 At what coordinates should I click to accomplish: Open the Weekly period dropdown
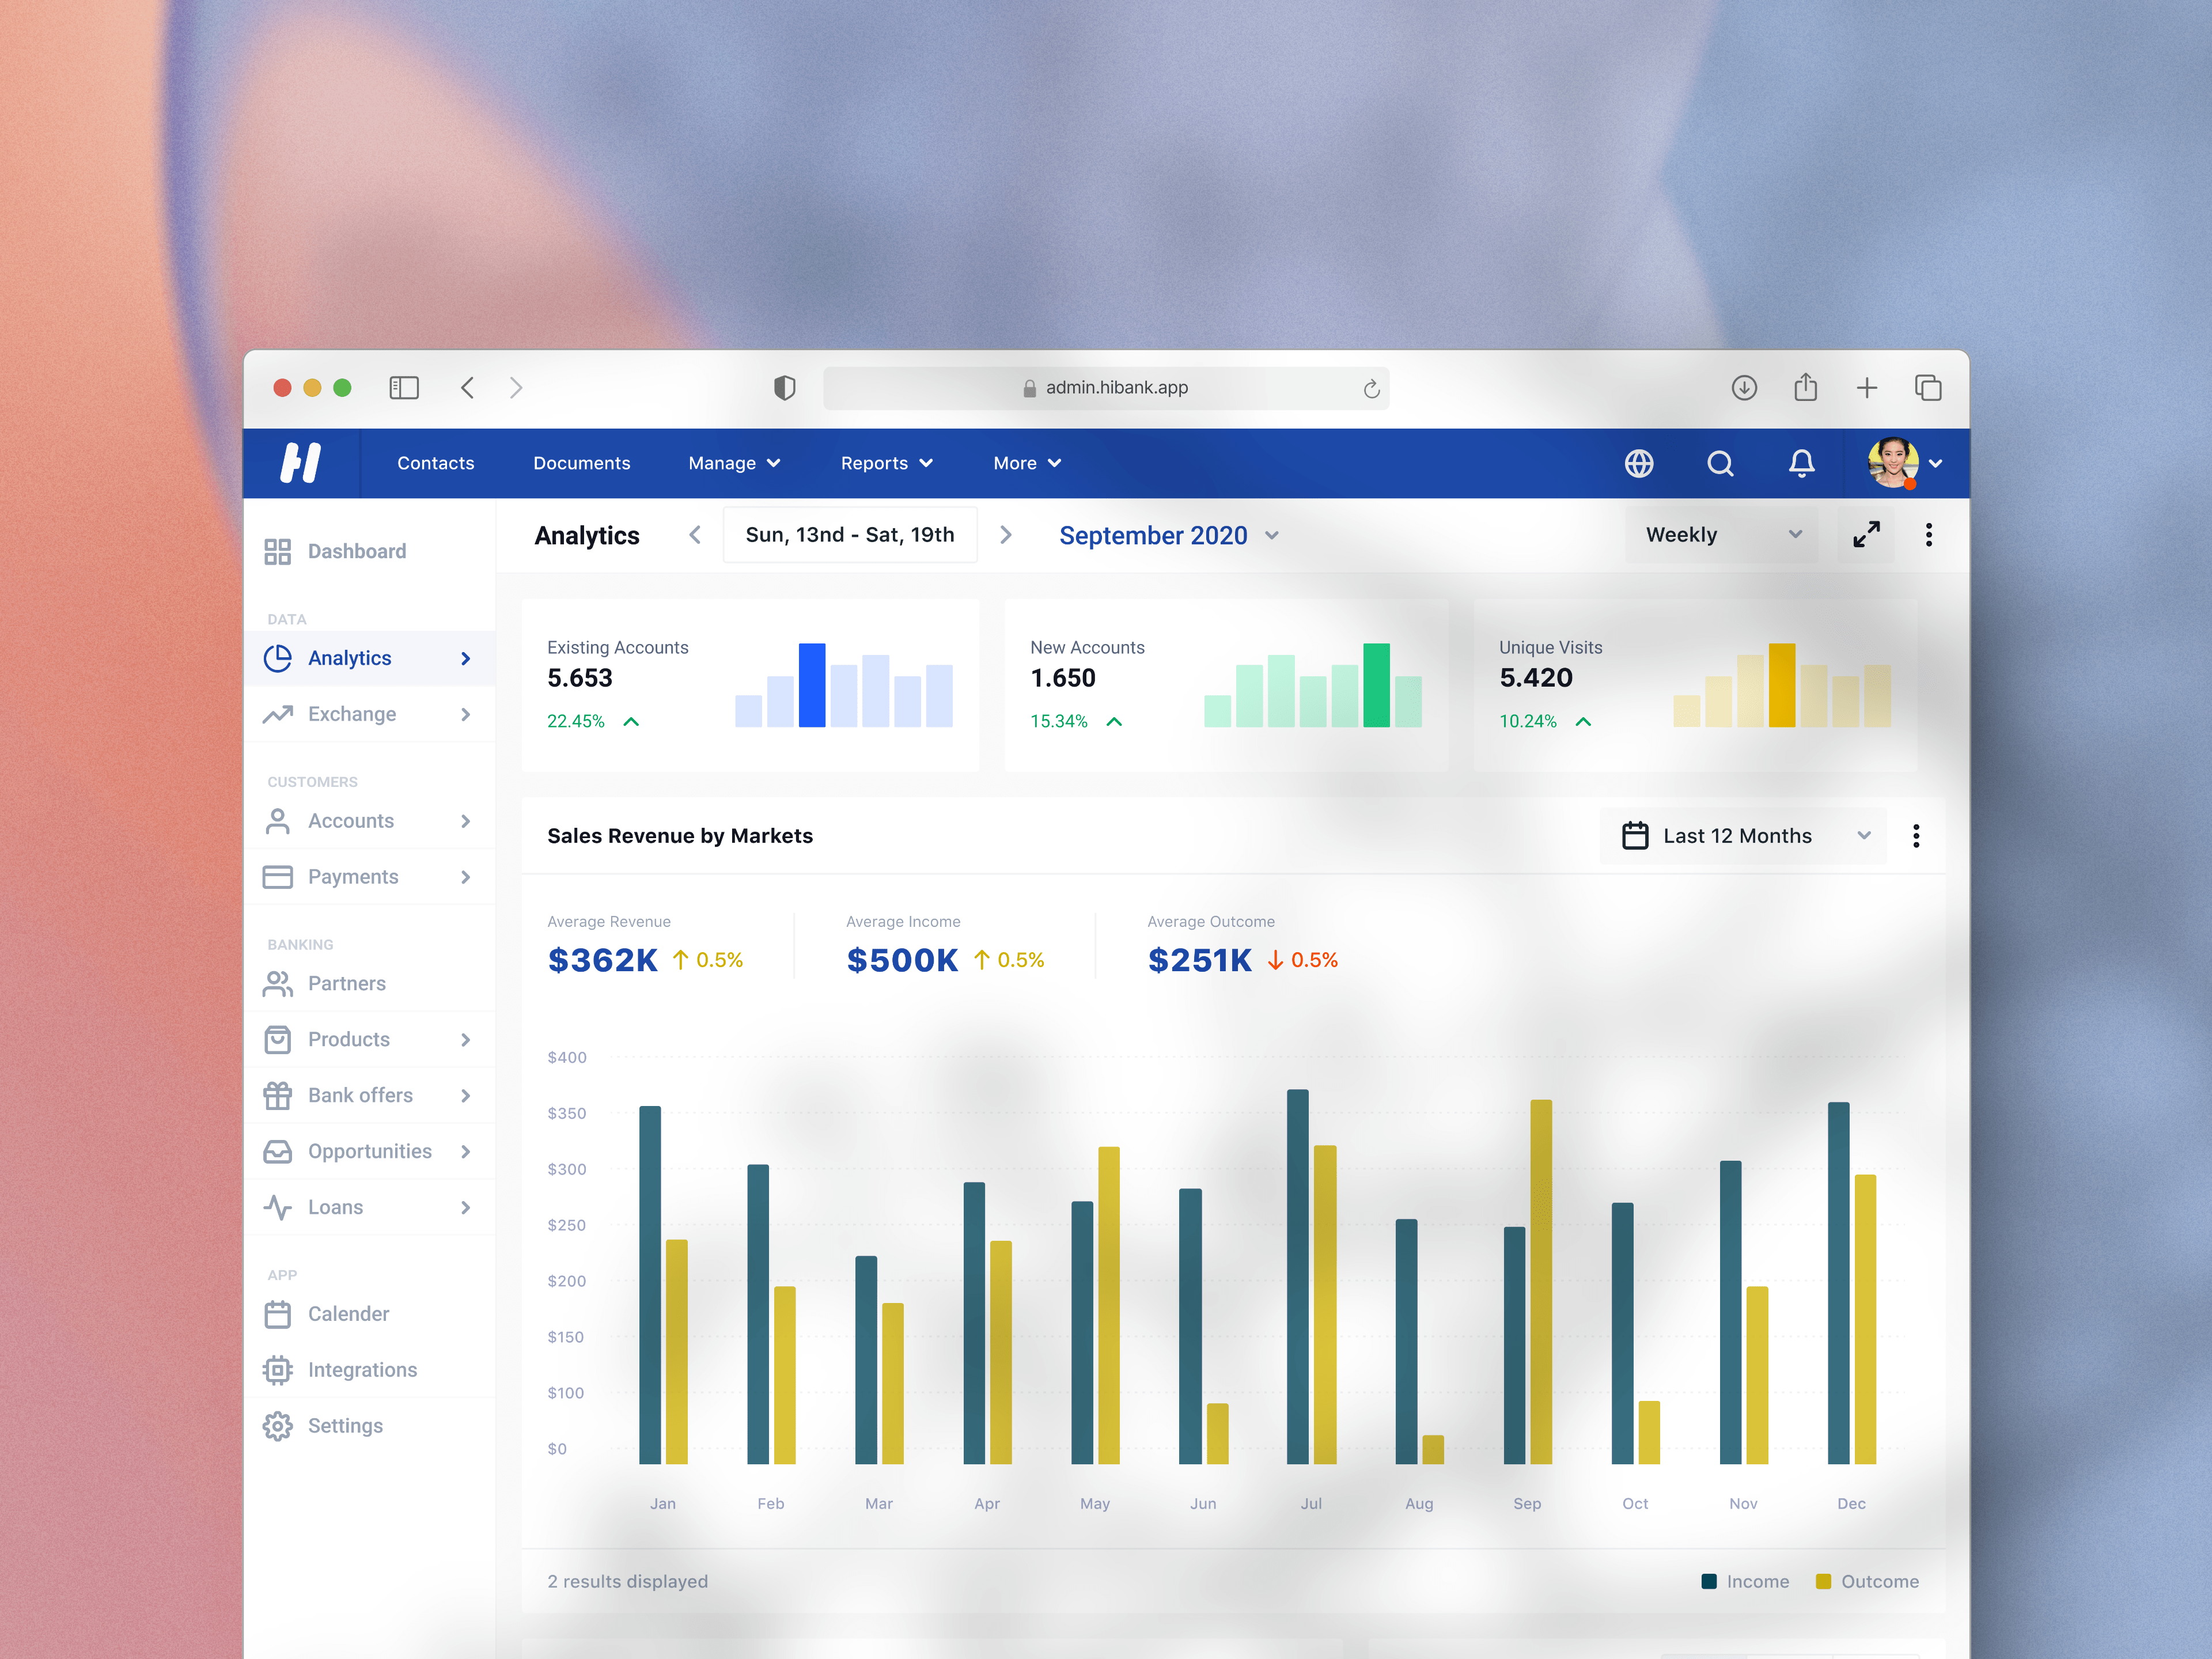[x=1721, y=535]
